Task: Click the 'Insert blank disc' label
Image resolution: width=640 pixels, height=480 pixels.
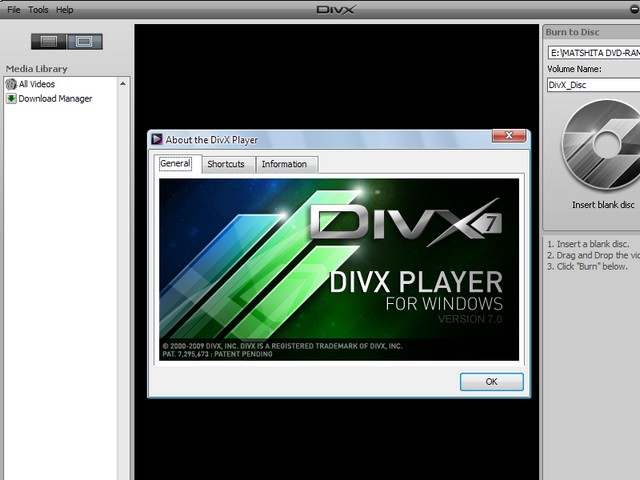Action: 603,205
